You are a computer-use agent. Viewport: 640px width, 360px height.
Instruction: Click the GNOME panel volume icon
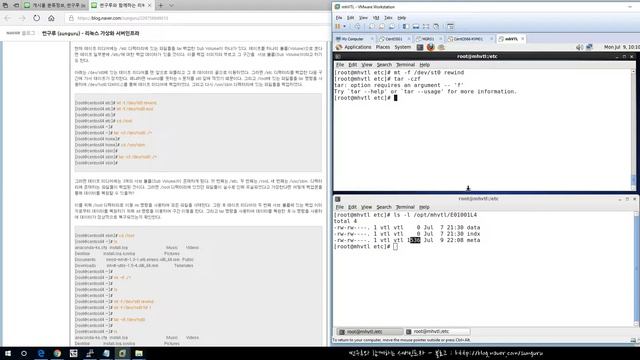(579, 47)
